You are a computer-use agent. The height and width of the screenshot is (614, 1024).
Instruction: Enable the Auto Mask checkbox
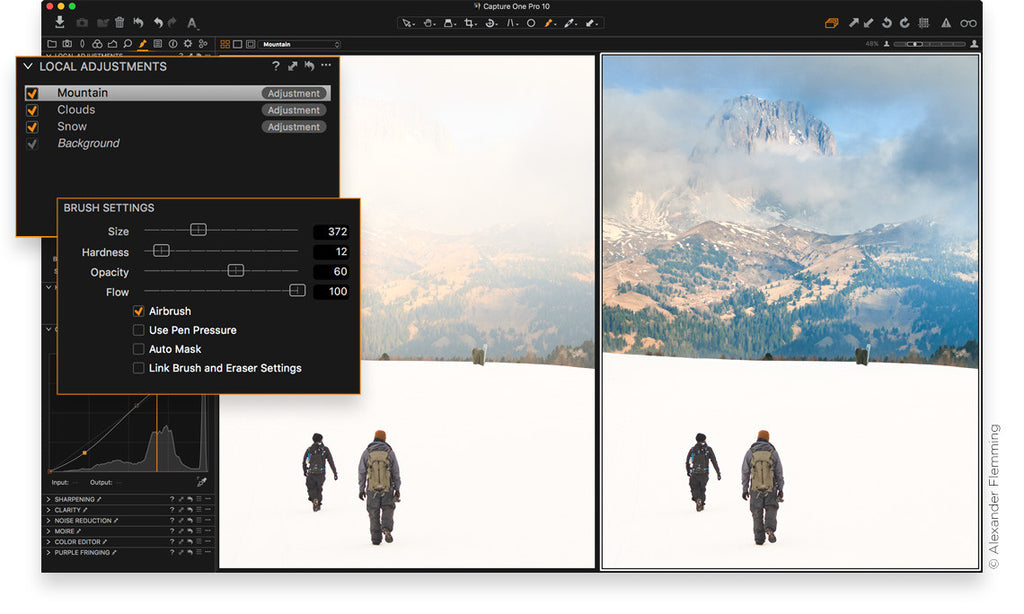coord(139,349)
